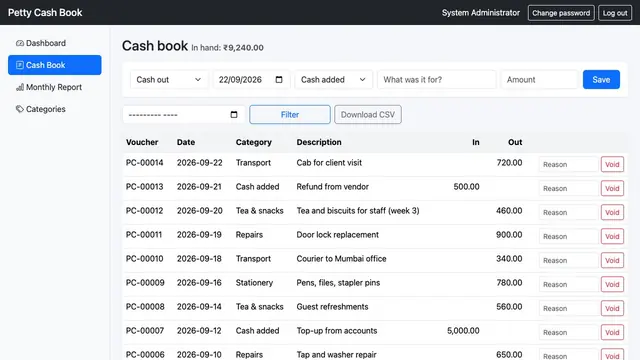Image resolution: width=640 pixels, height=360 pixels.
Task: Click the Monthly Report bar chart icon
Action: (20, 87)
